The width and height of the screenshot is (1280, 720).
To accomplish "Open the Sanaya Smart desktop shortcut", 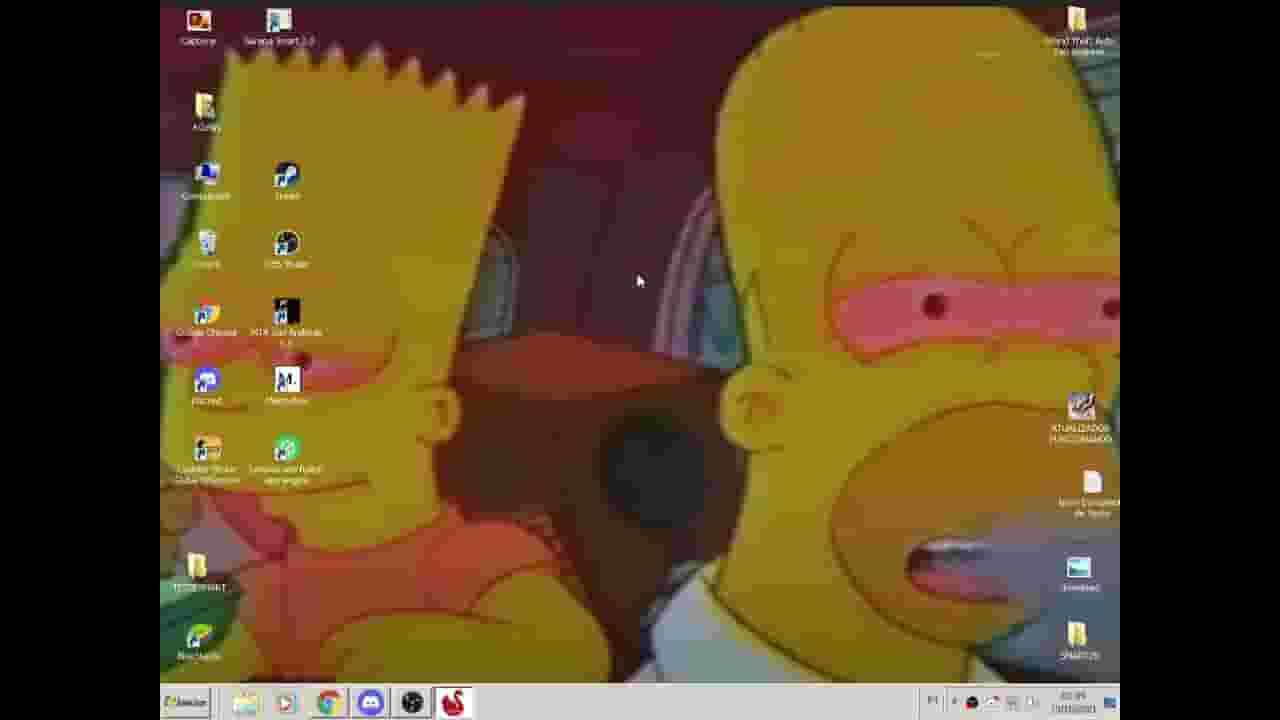I will (279, 27).
